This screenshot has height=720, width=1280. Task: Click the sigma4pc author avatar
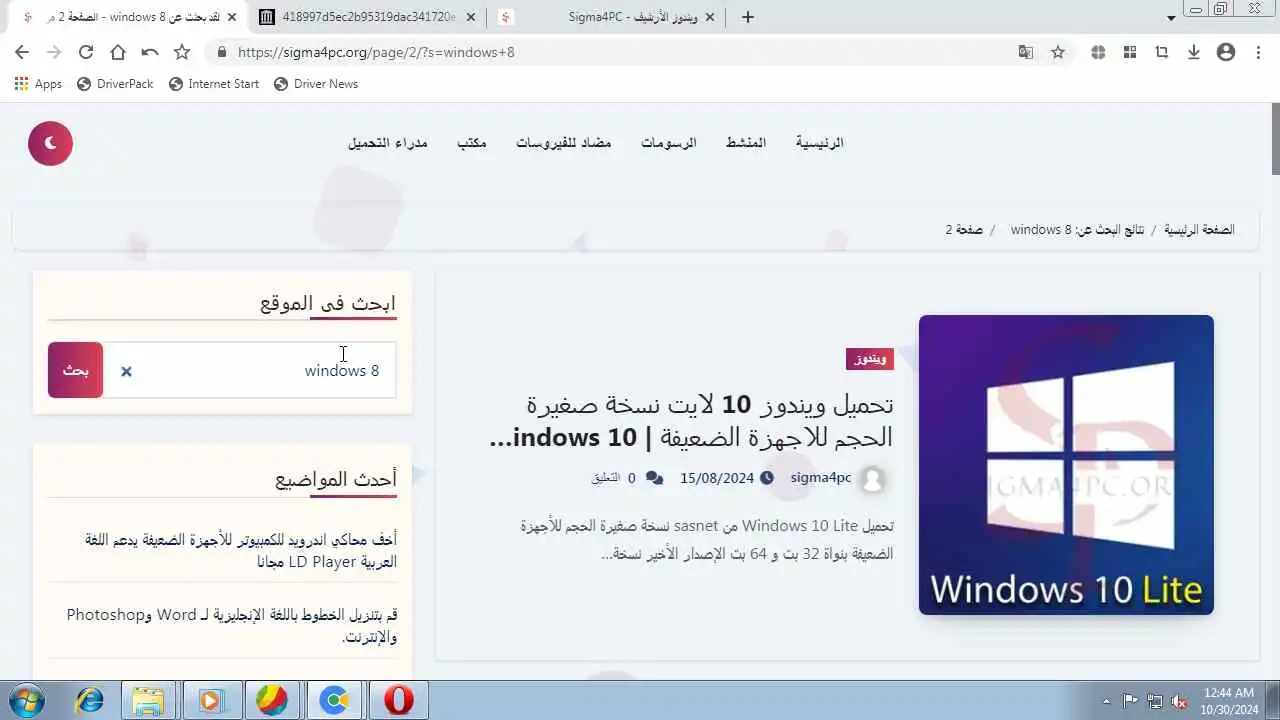873,480
